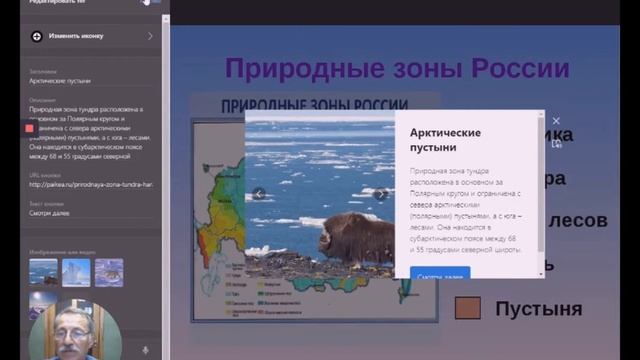Click the blue Смотри далее button in popup

pos(440,273)
